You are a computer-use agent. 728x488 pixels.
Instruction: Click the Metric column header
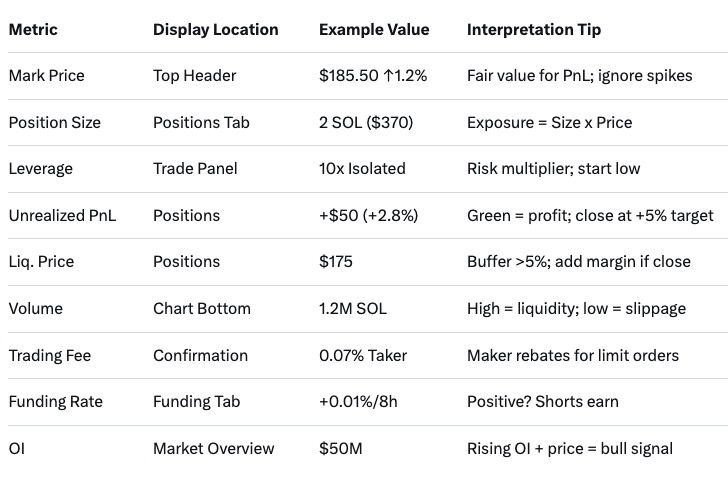(33, 30)
